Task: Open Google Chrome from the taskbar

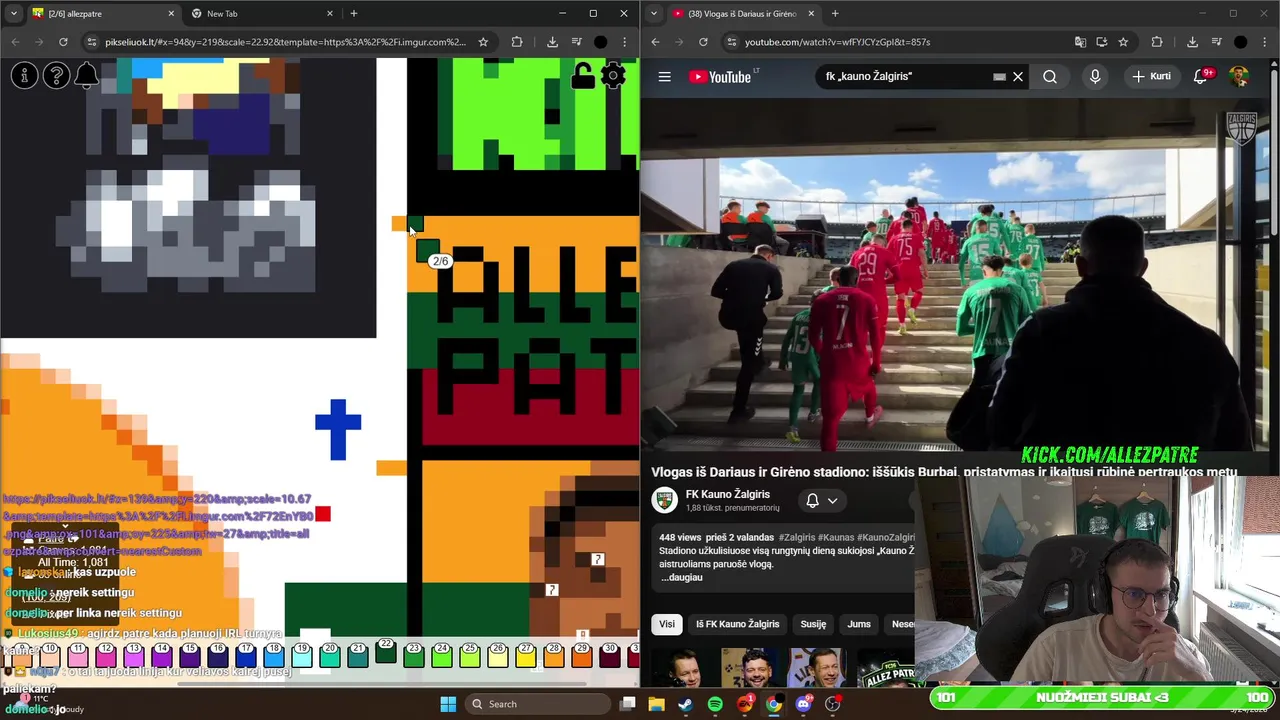Action: tap(774, 704)
